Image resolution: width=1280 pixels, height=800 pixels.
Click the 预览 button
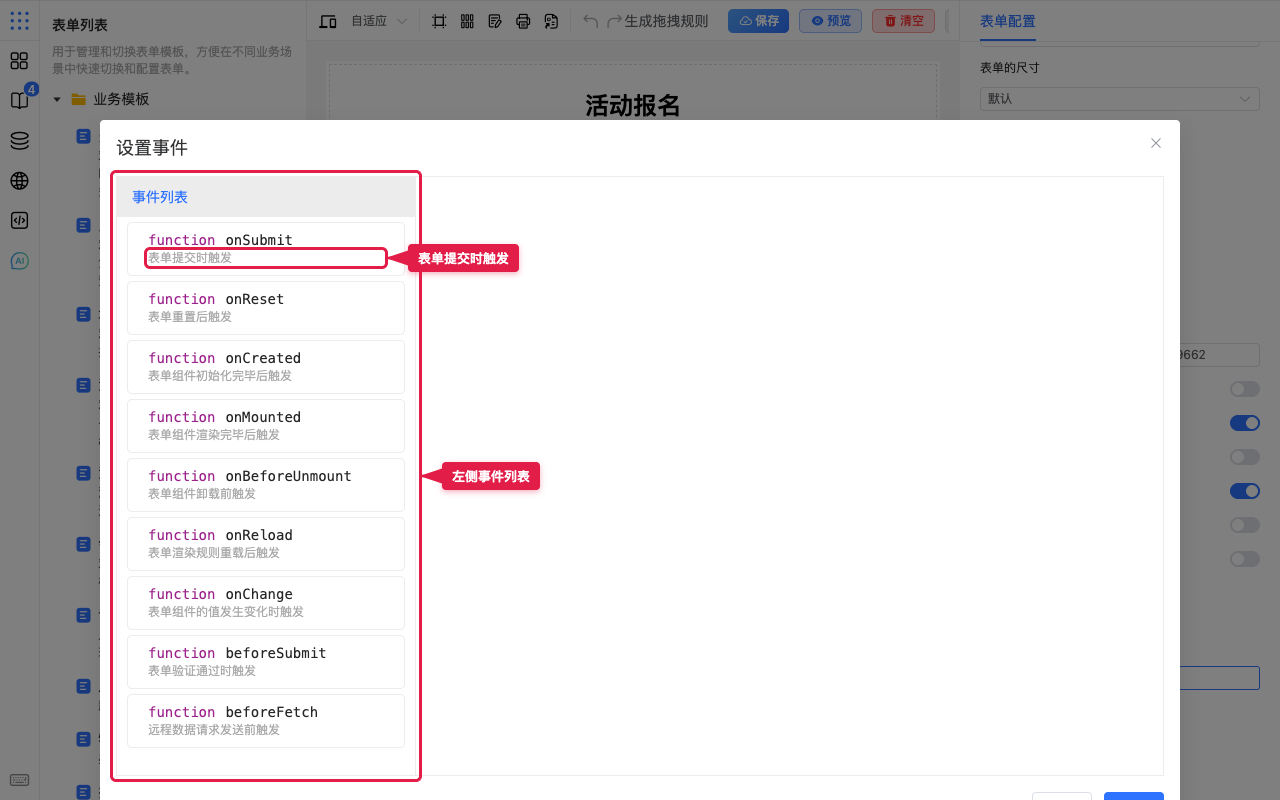[x=830, y=21]
